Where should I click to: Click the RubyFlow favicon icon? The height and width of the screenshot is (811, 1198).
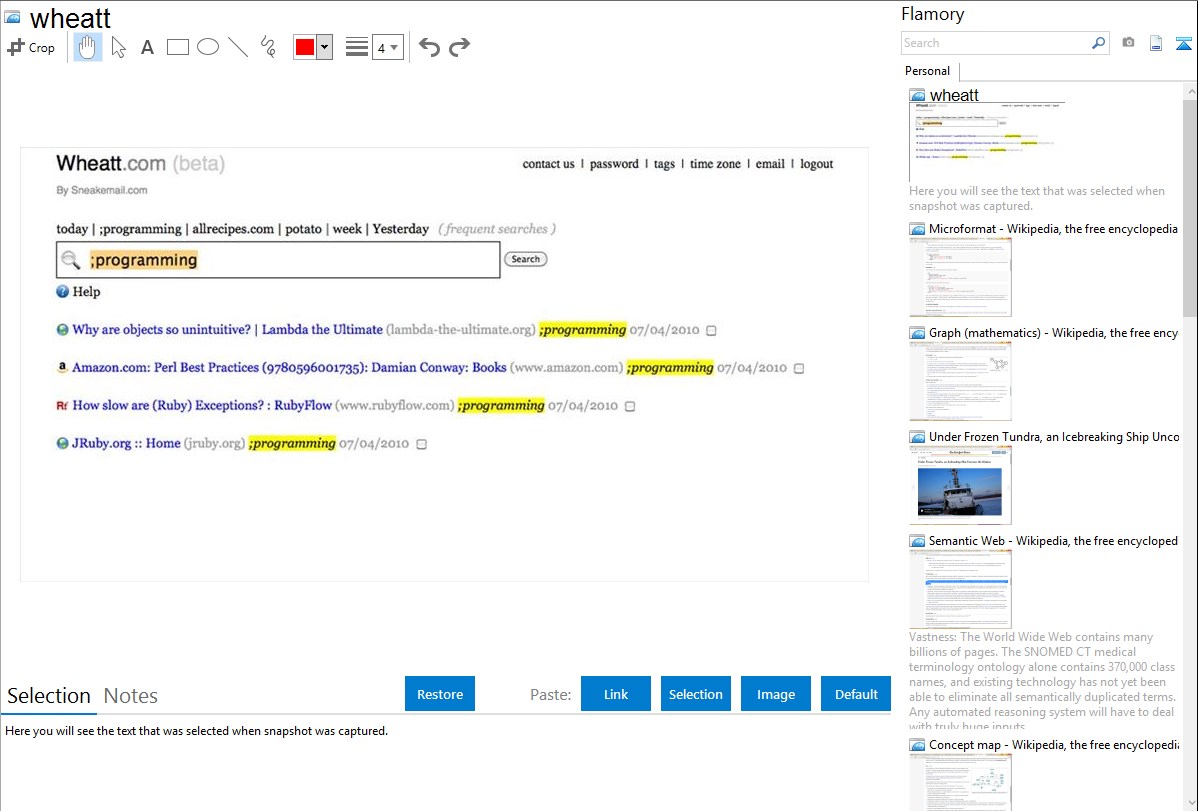pyautogui.click(x=63, y=405)
